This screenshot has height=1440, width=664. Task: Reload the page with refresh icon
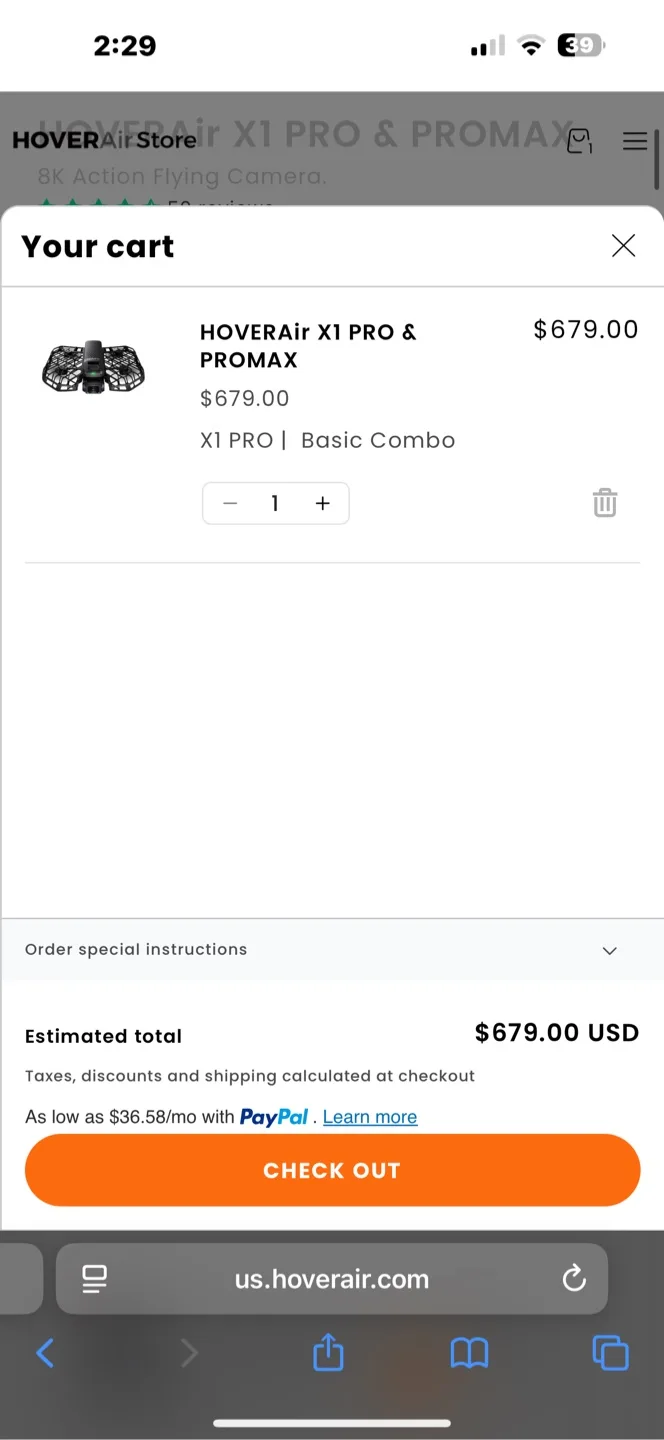coord(574,1278)
